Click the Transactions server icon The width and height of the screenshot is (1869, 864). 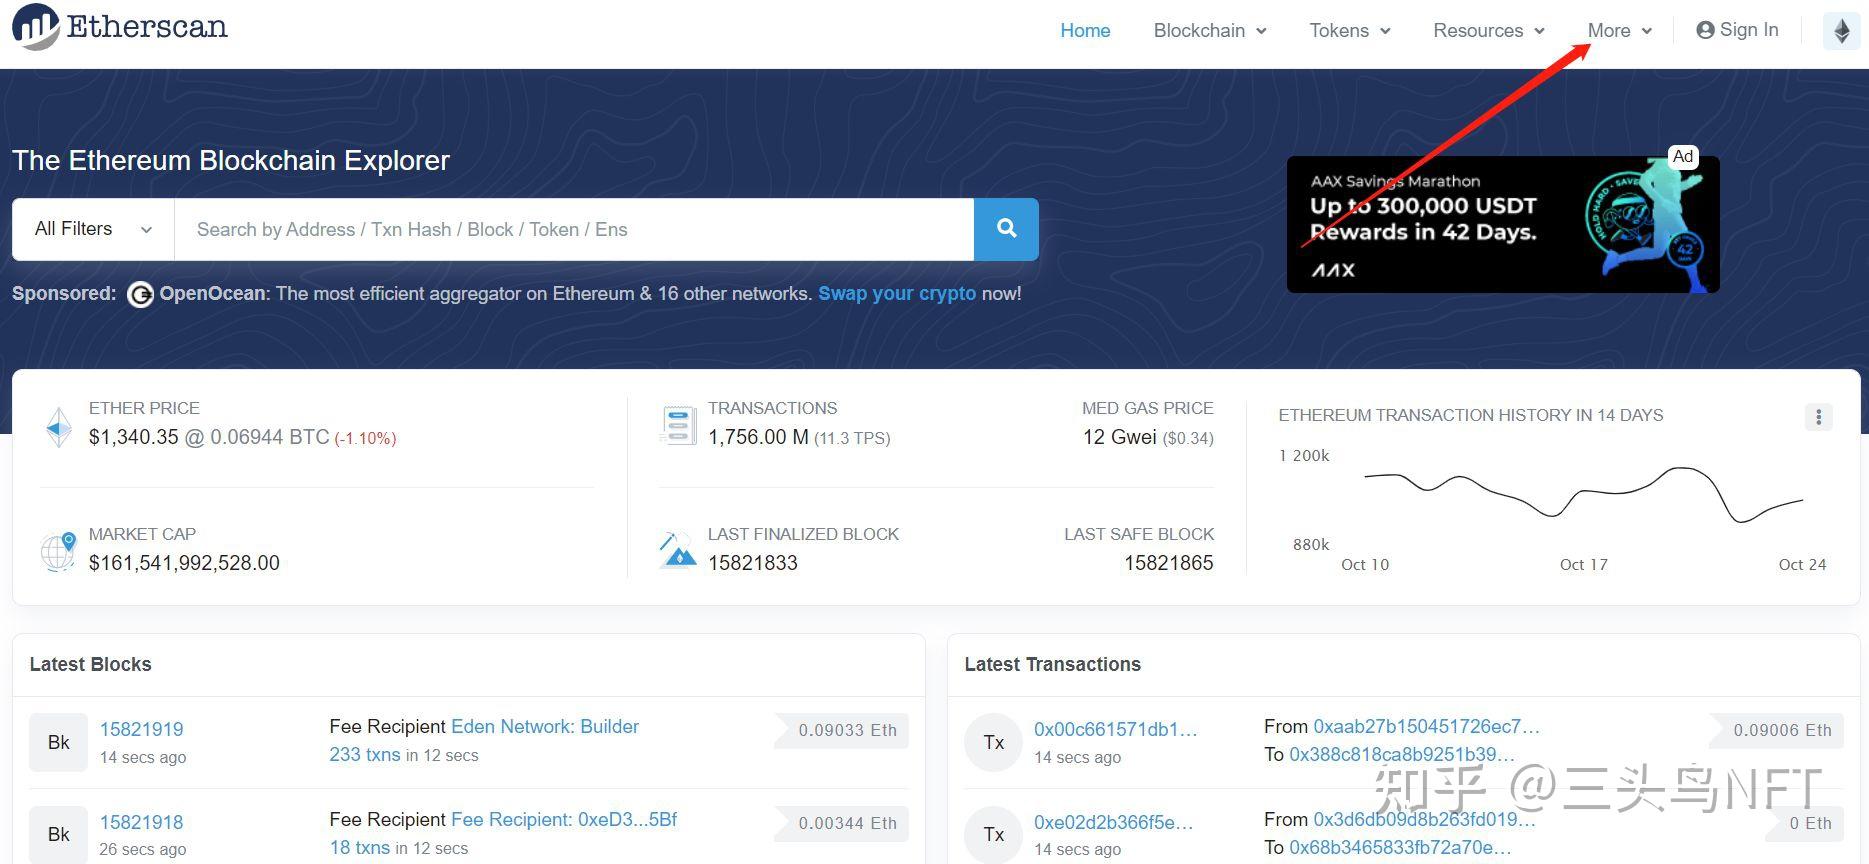[x=678, y=426]
